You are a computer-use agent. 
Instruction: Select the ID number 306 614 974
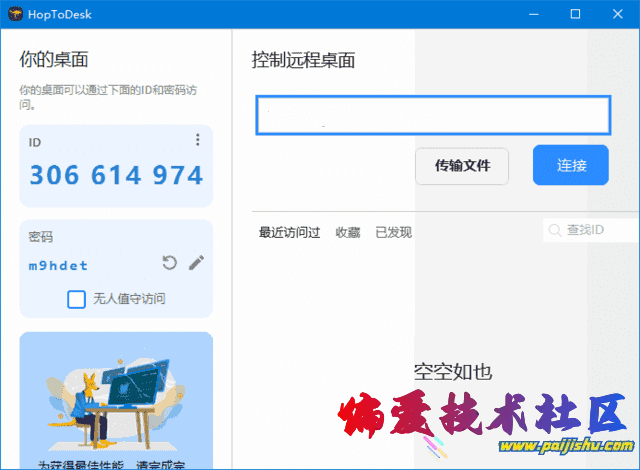coord(116,175)
